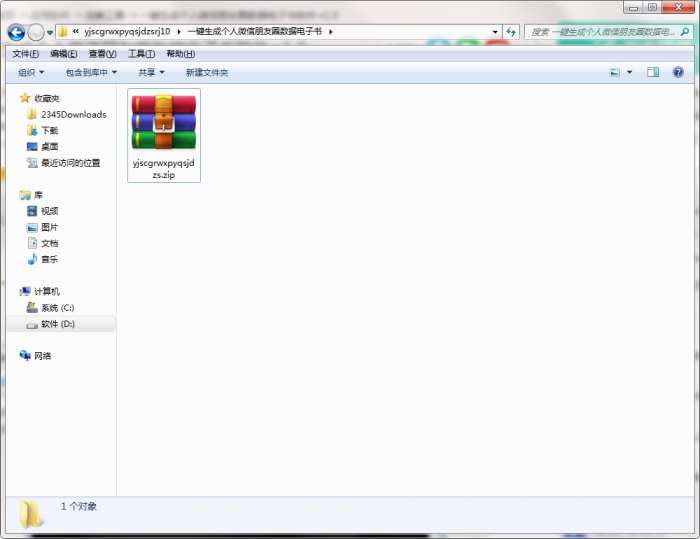Open 最近访问的位置 recent places
The image size is (700, 539).
71,163
